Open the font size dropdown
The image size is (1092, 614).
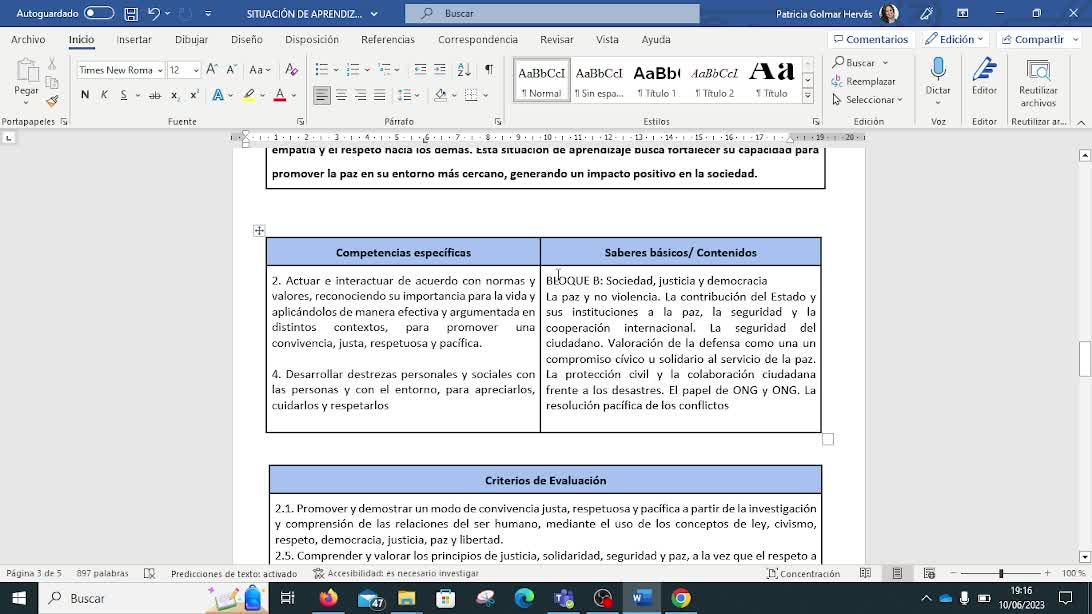point(196,70)
